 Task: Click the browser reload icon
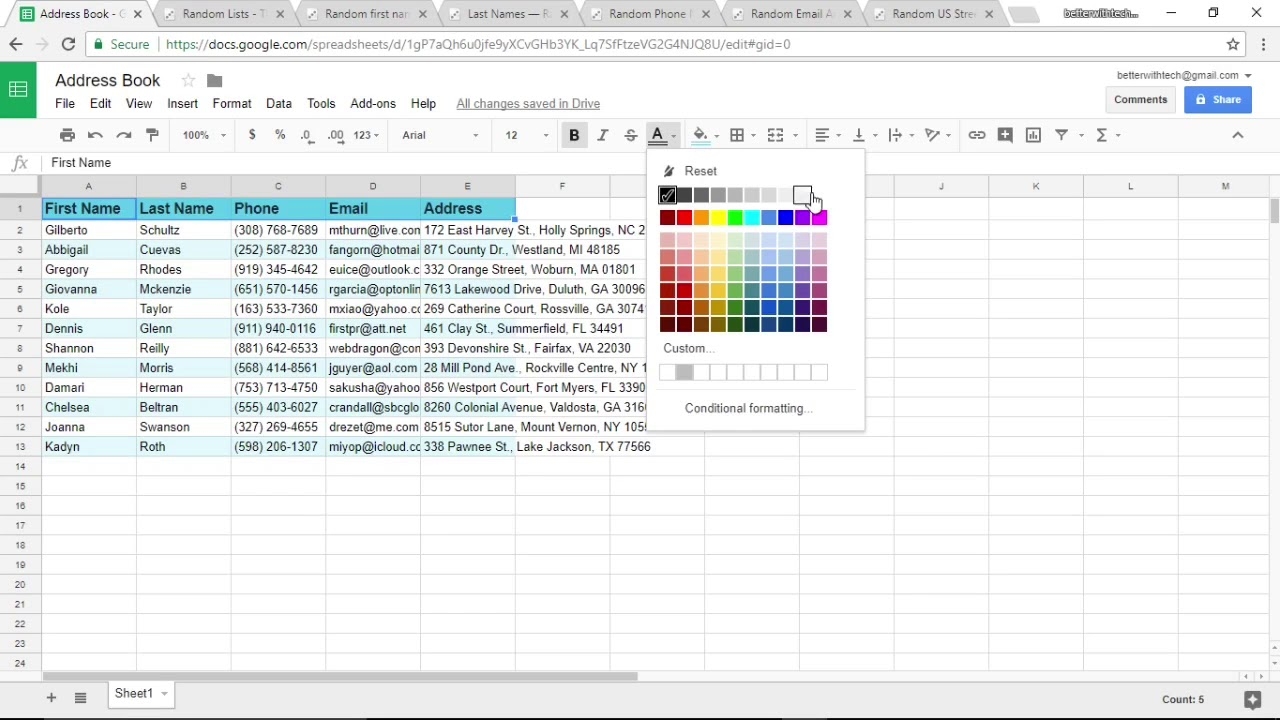pos(68,44)
